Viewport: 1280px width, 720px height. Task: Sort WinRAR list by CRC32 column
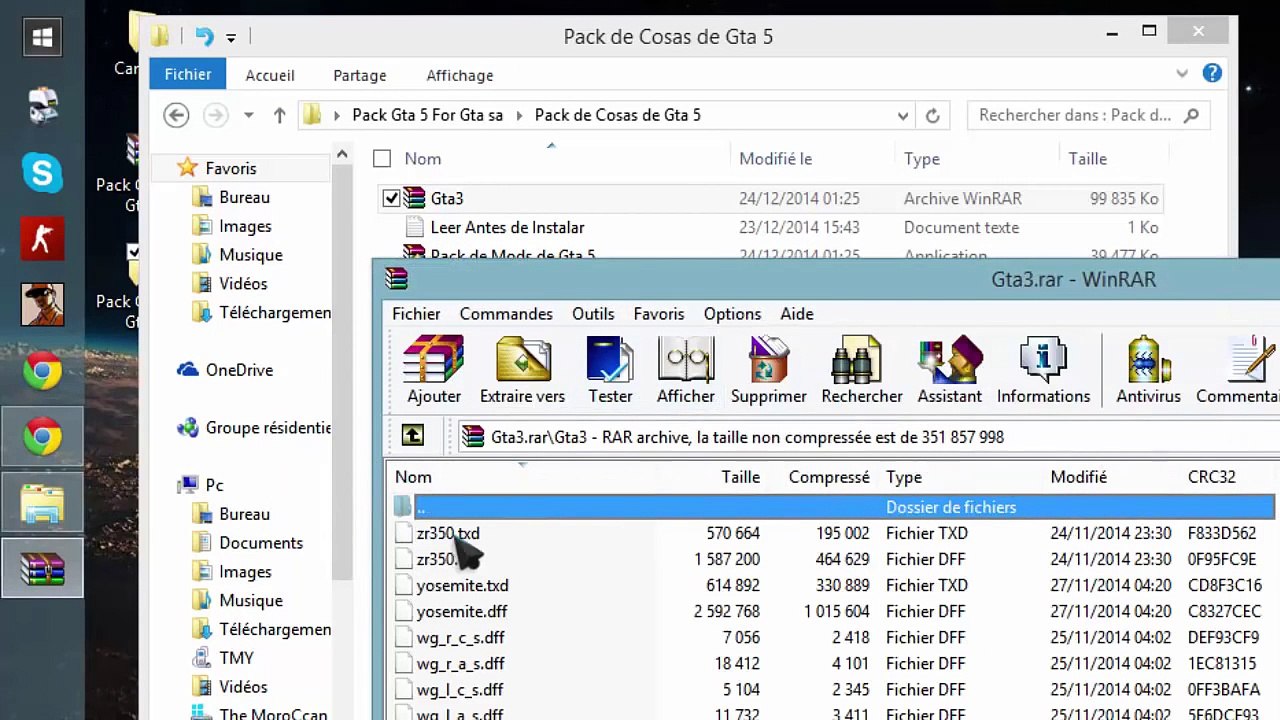click(x=1211, y=477)
